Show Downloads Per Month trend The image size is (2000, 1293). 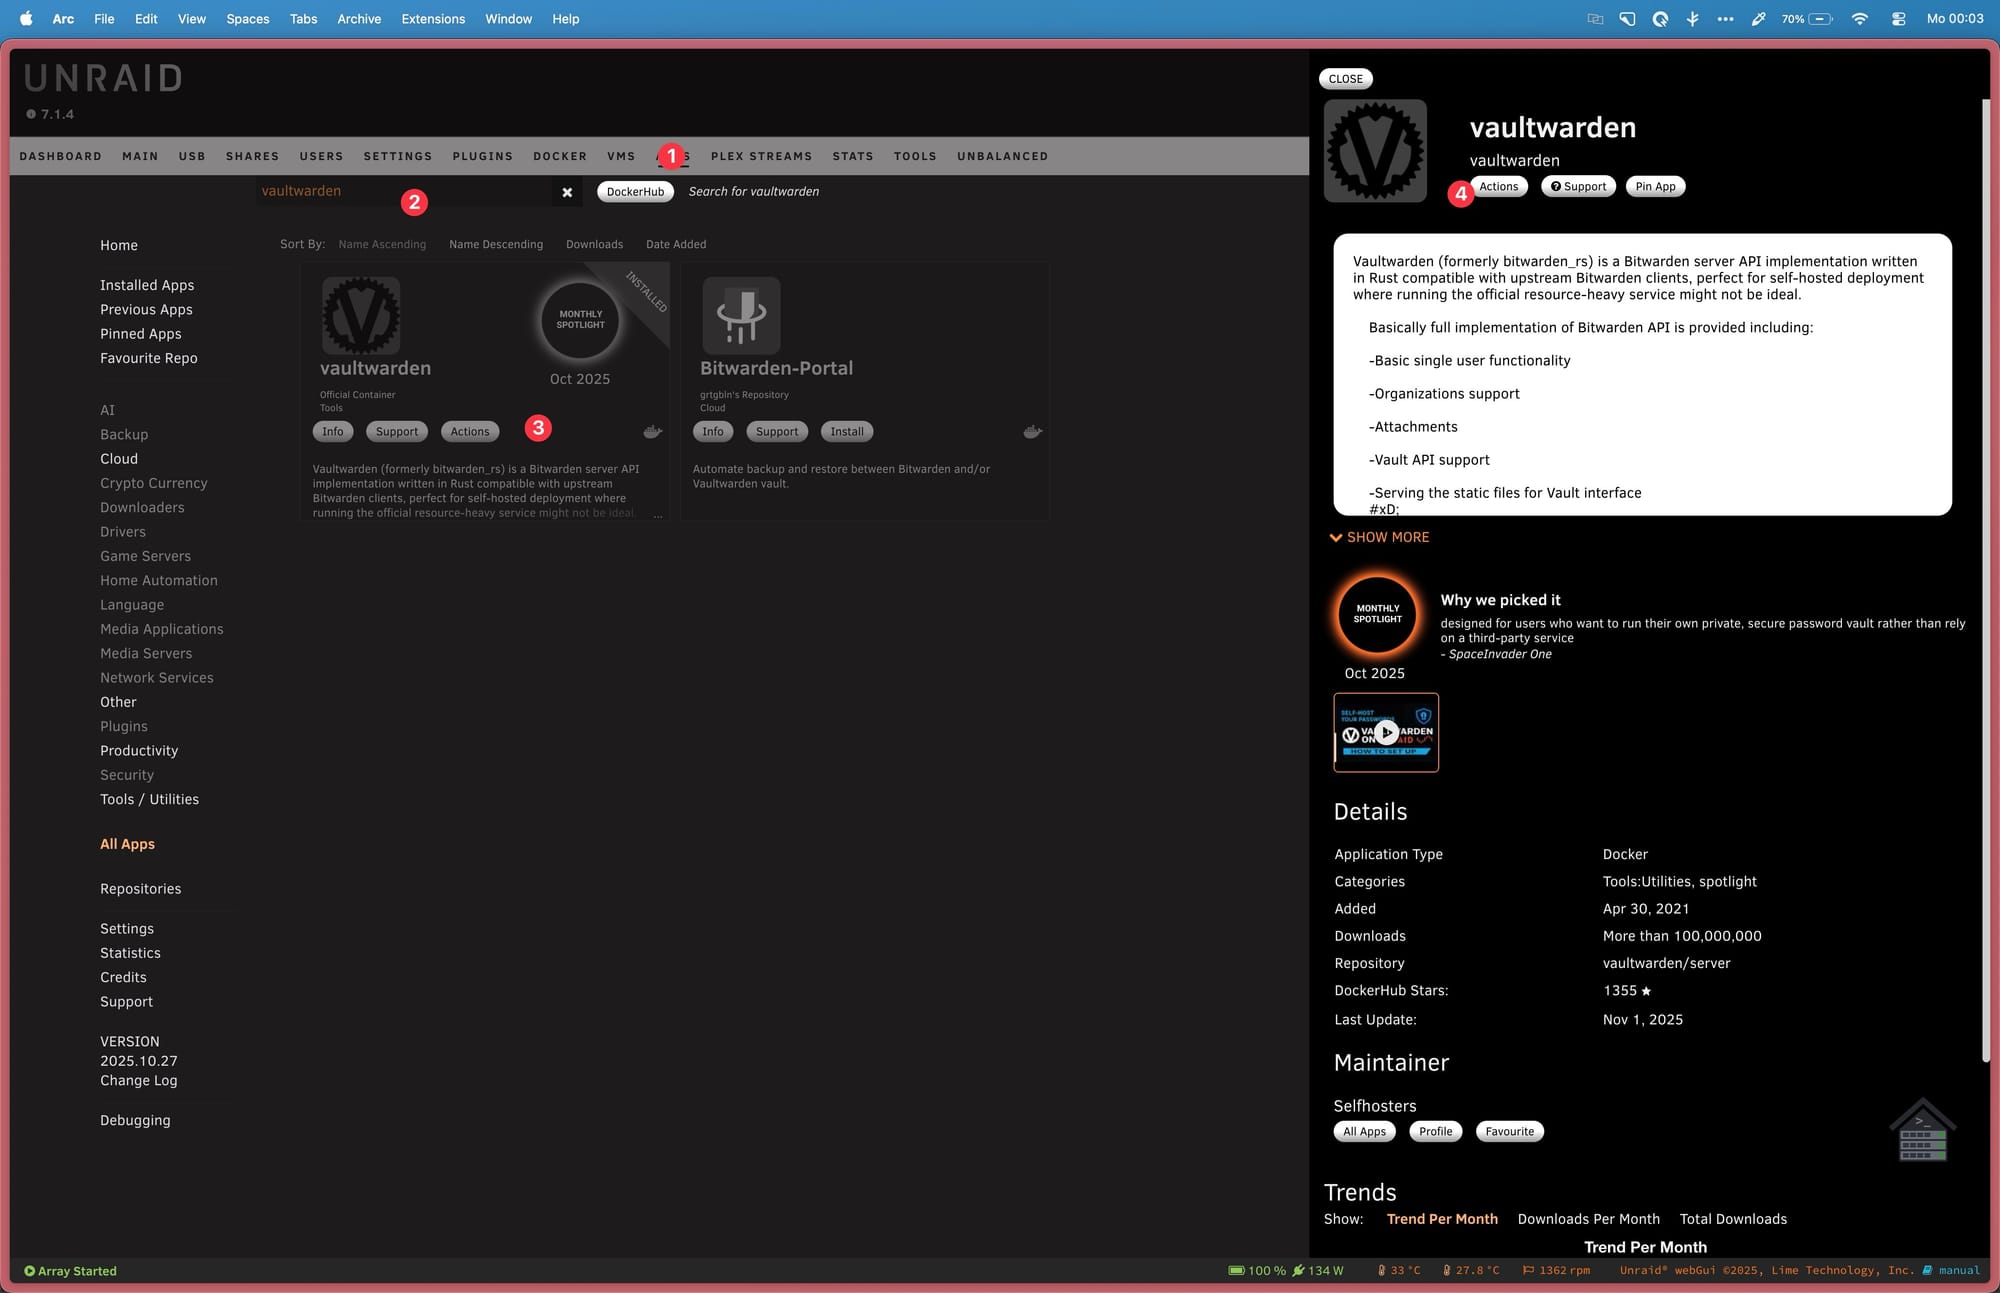pos(1588,1219)
